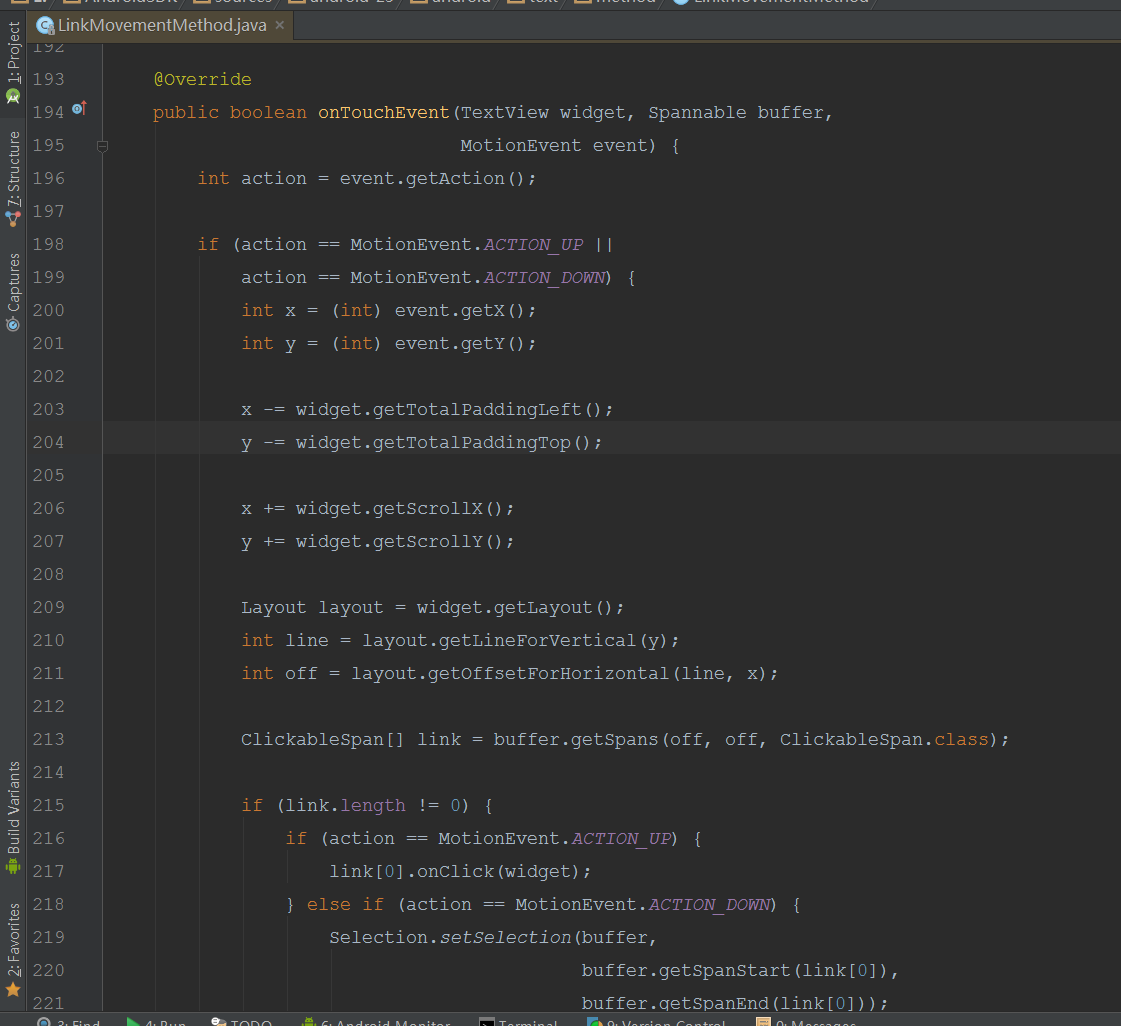Open the 1: Project tool window

pyautogui.click(x=13, y=61)
